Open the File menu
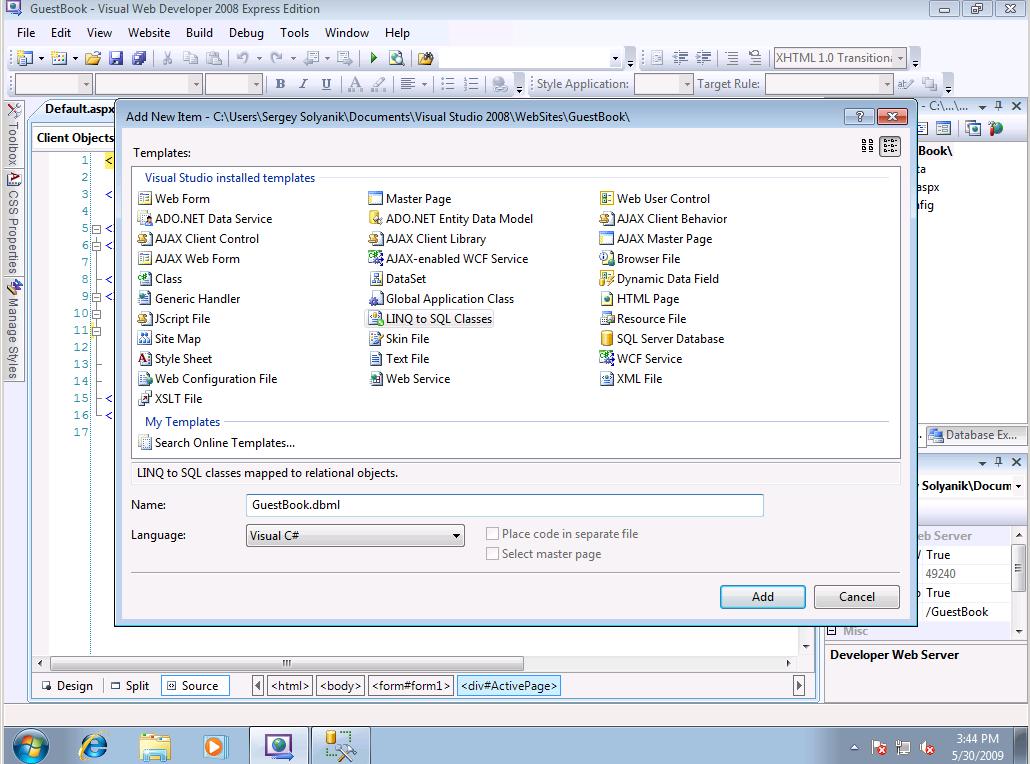The image size is (1030, 764). tap(26, 33)
